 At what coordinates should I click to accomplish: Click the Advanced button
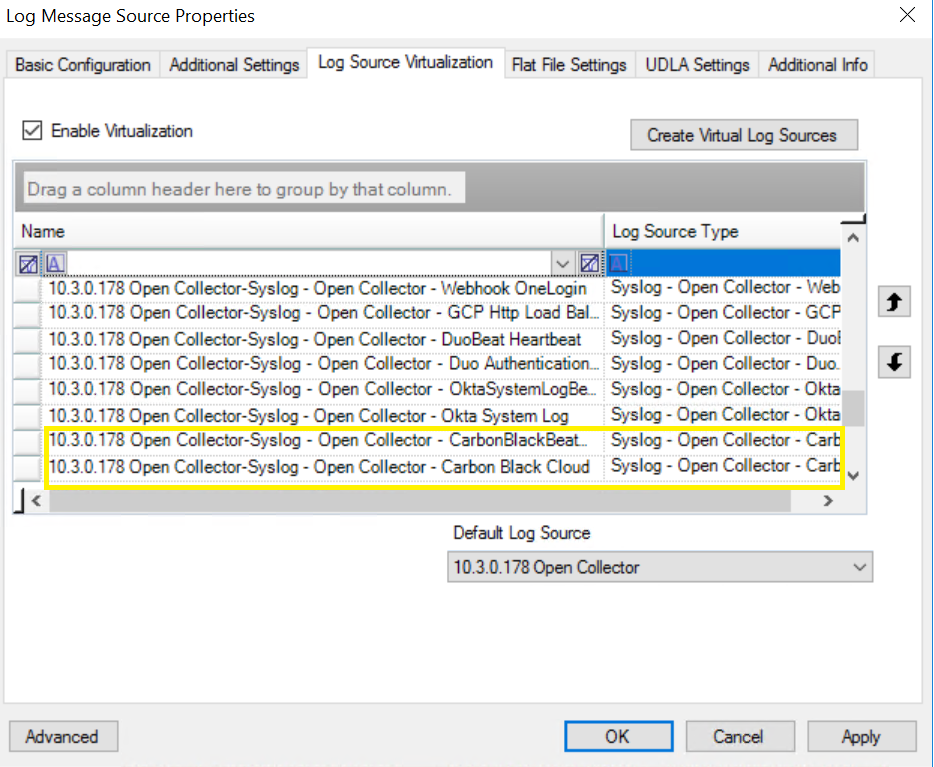coord(62,737)
